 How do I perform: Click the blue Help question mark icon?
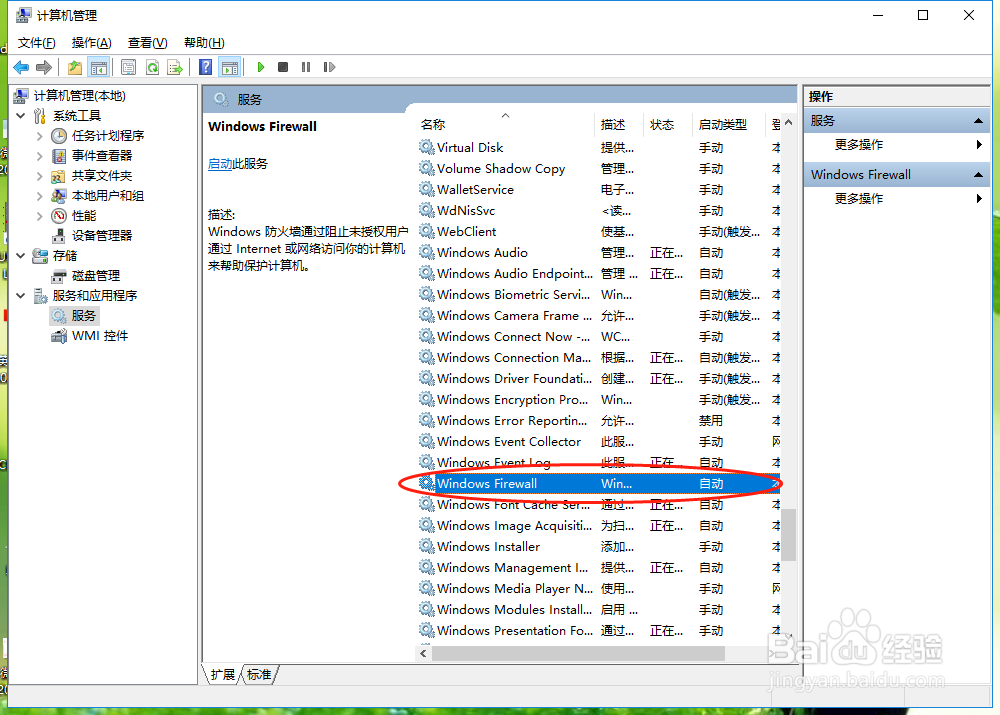[205, 67]
